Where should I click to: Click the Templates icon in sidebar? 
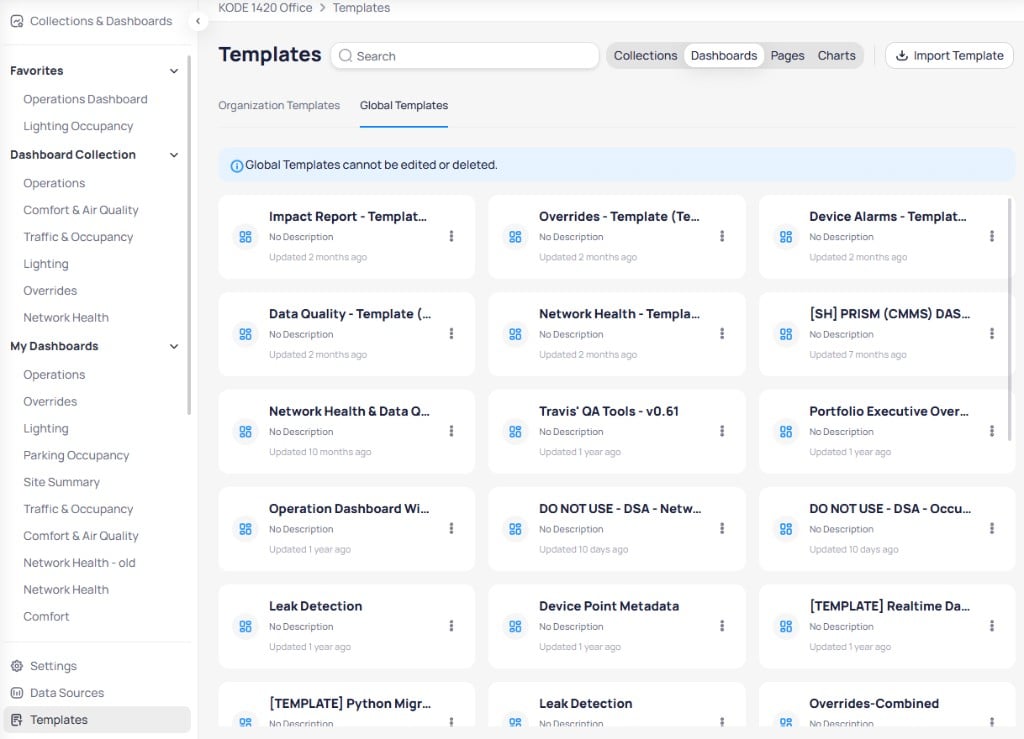coord(17,719)
